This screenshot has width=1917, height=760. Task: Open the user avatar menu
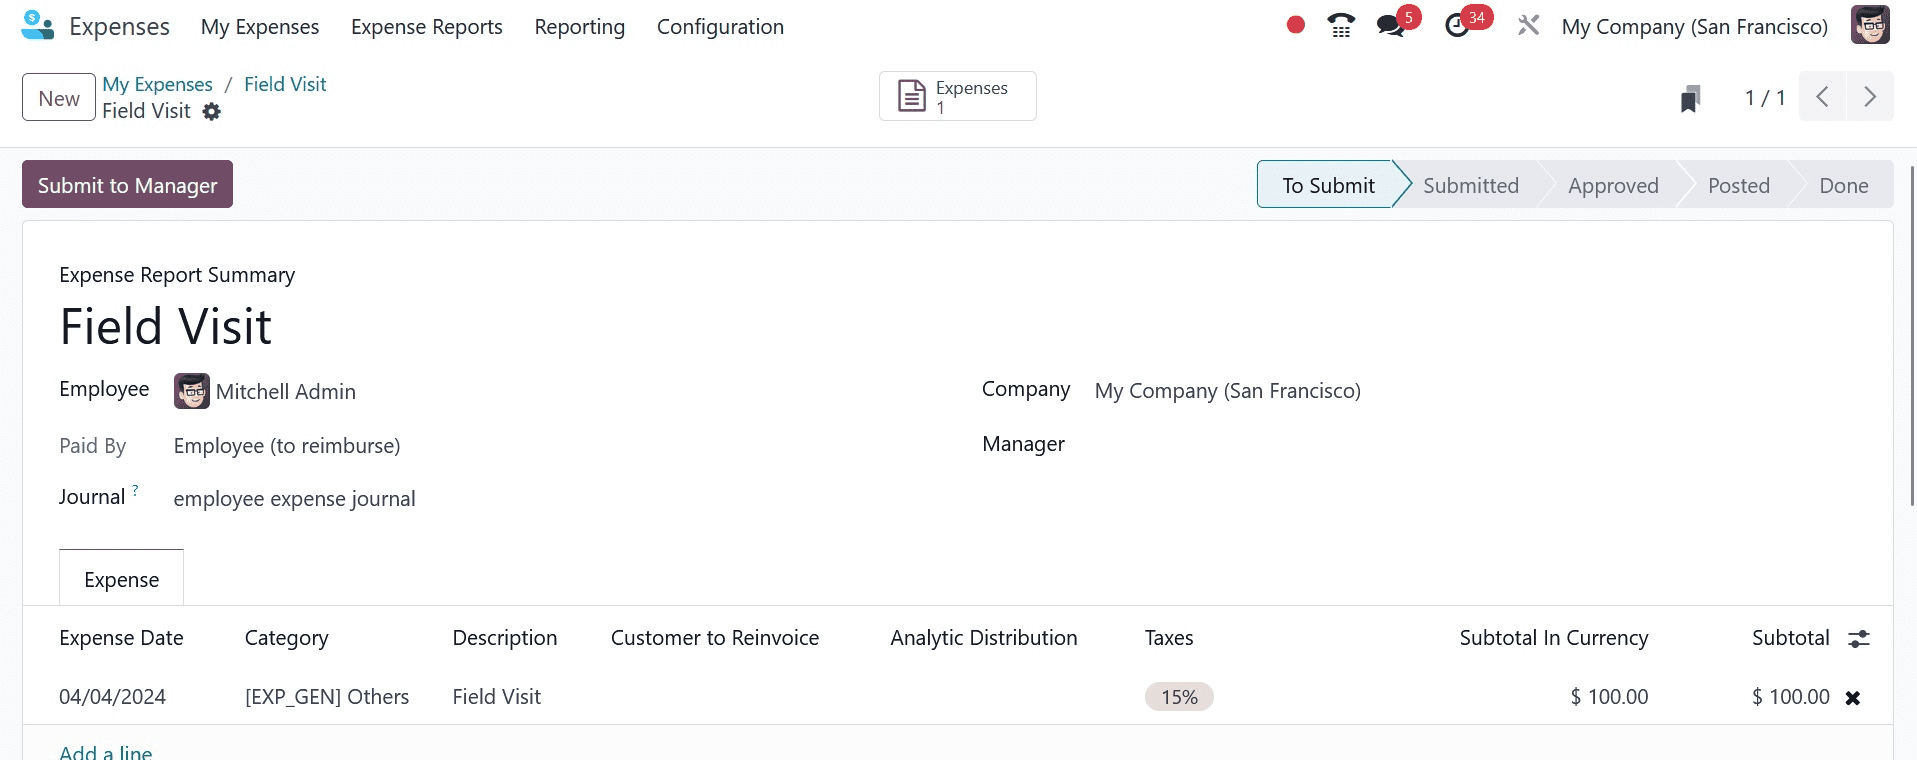click(1870, 25)
